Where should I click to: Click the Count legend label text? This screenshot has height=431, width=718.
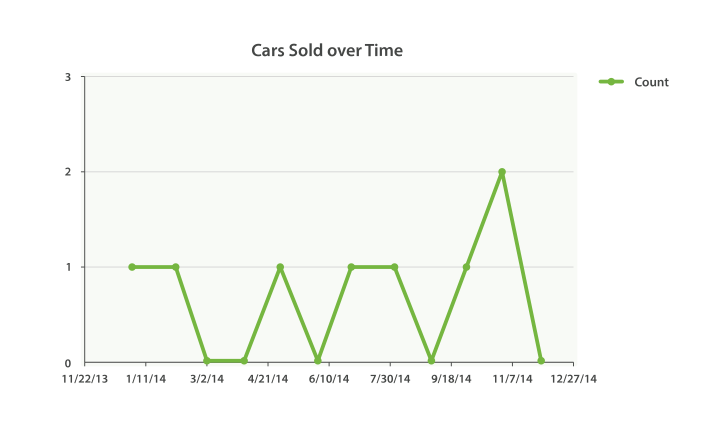(651, 82)
